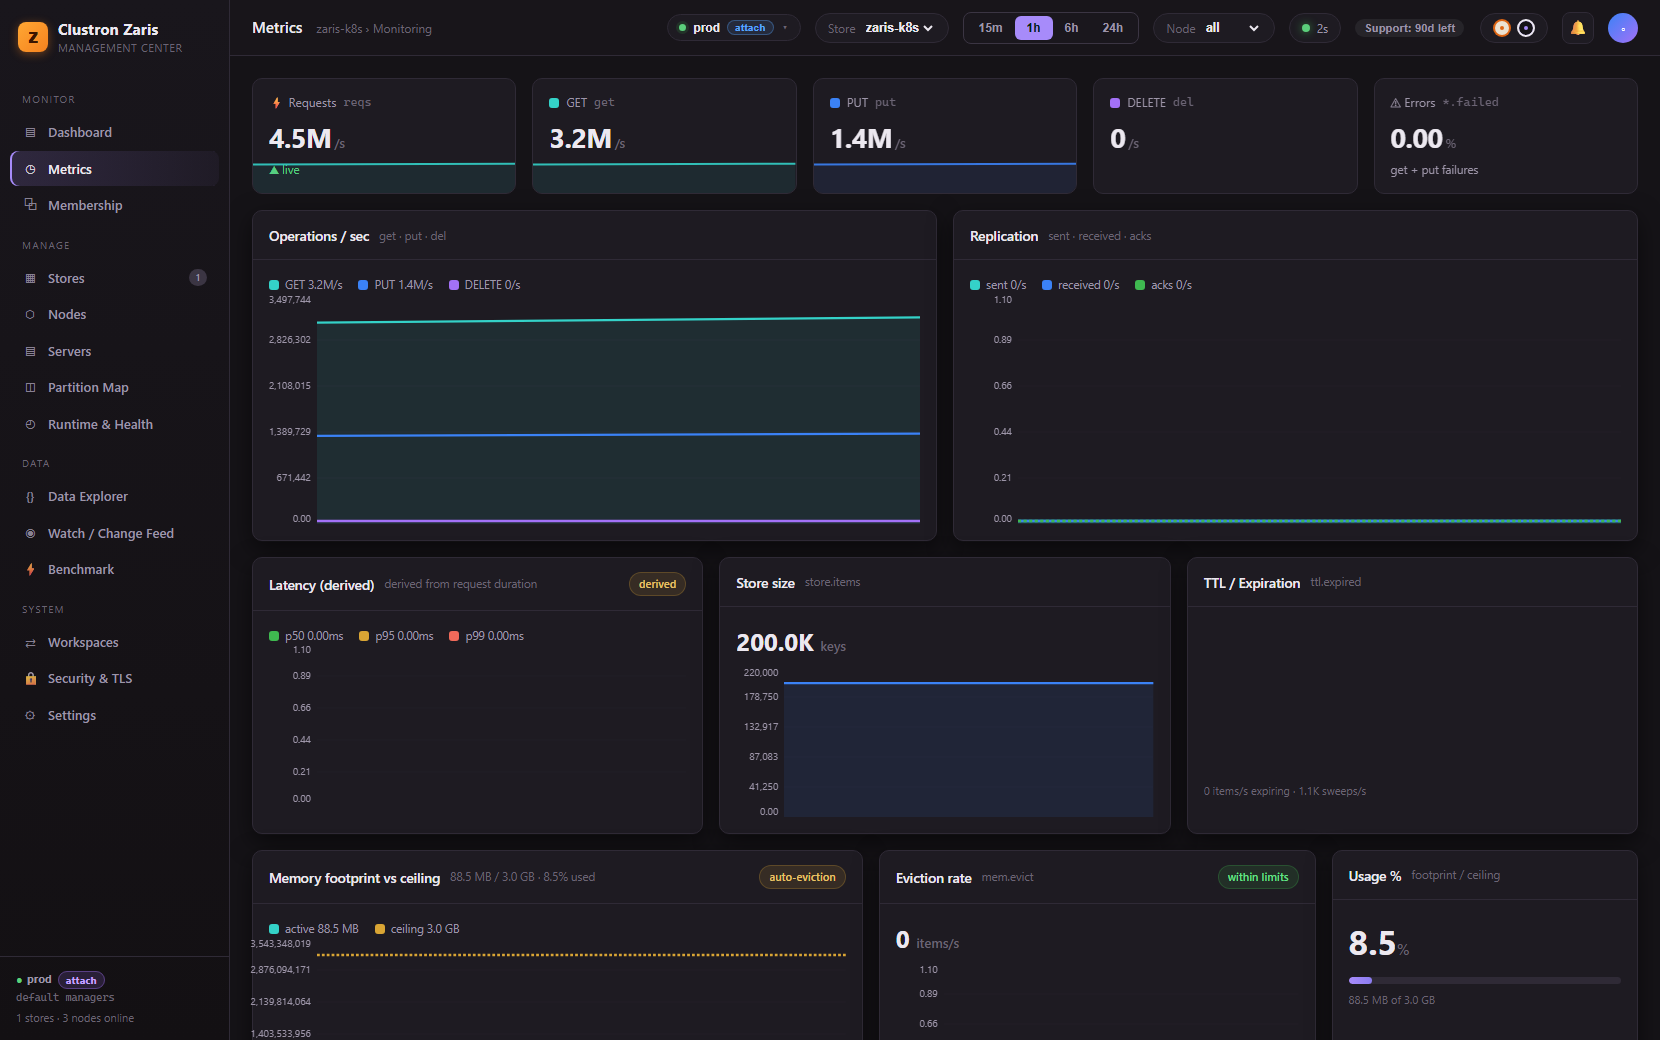Viewport: 1660px width, 1040px height.
Task: Open Partition Map icon
Action: (30, 388)
